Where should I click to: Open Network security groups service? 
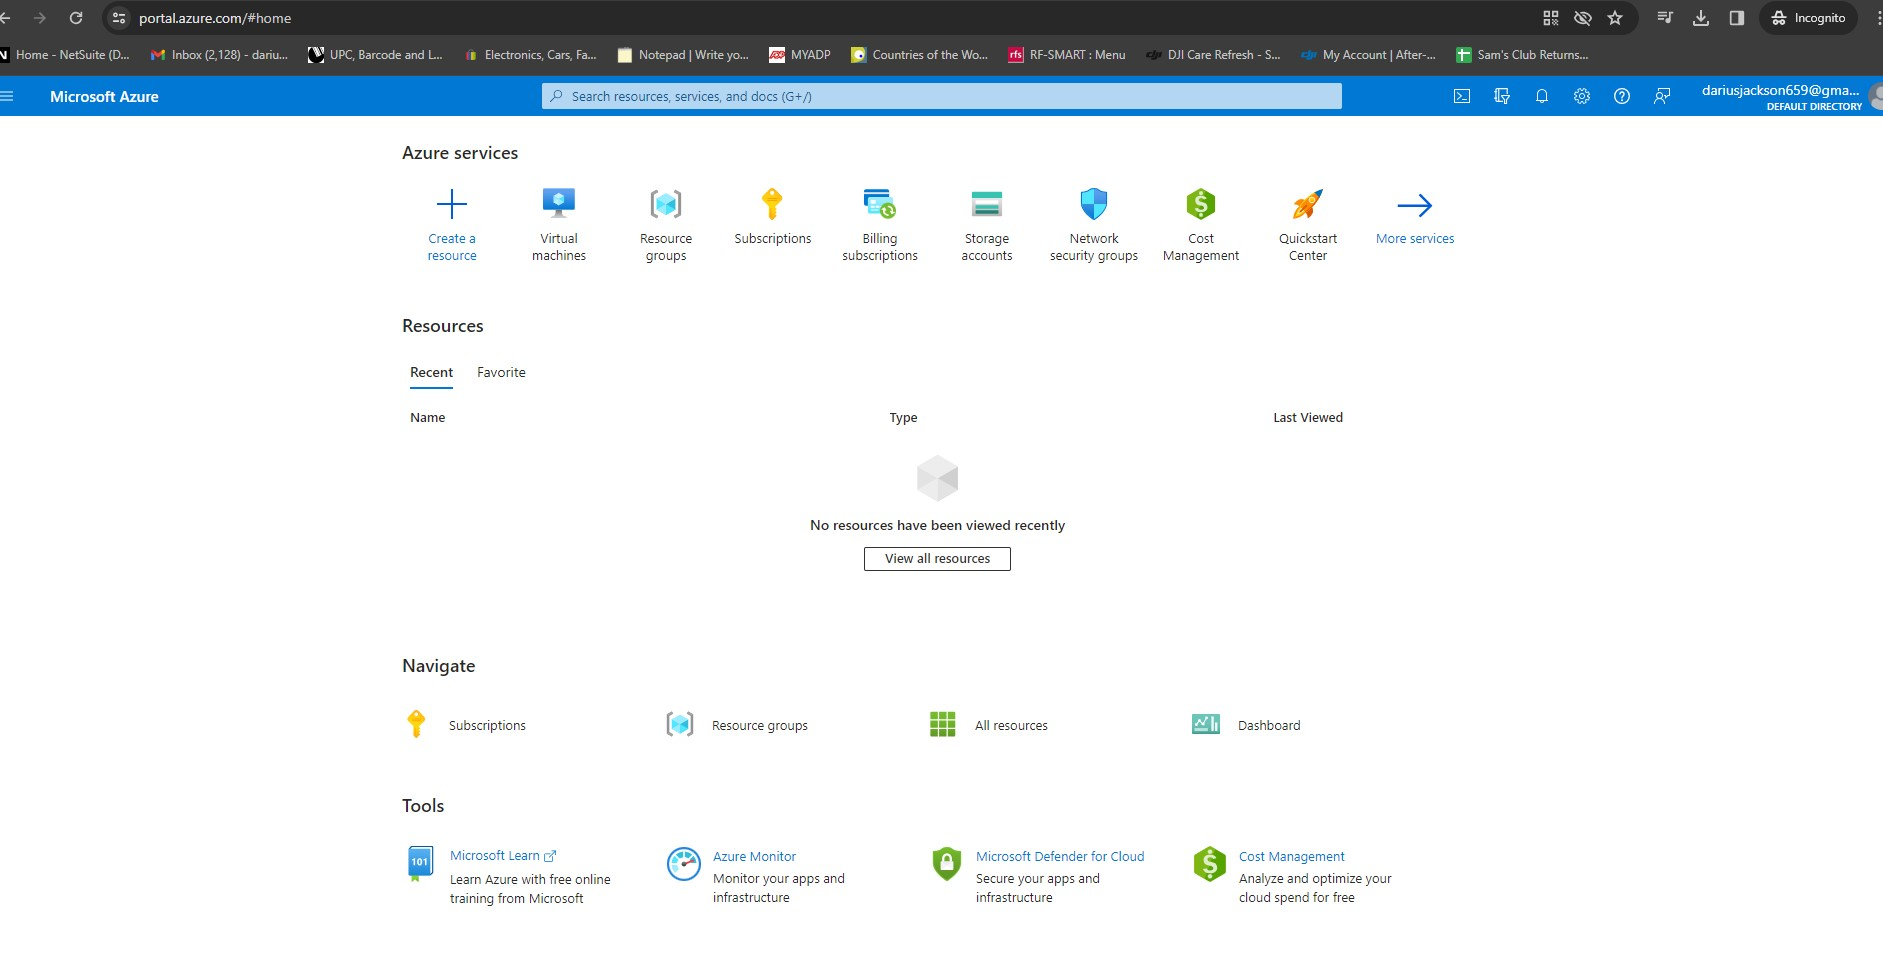coord(1093,203)
